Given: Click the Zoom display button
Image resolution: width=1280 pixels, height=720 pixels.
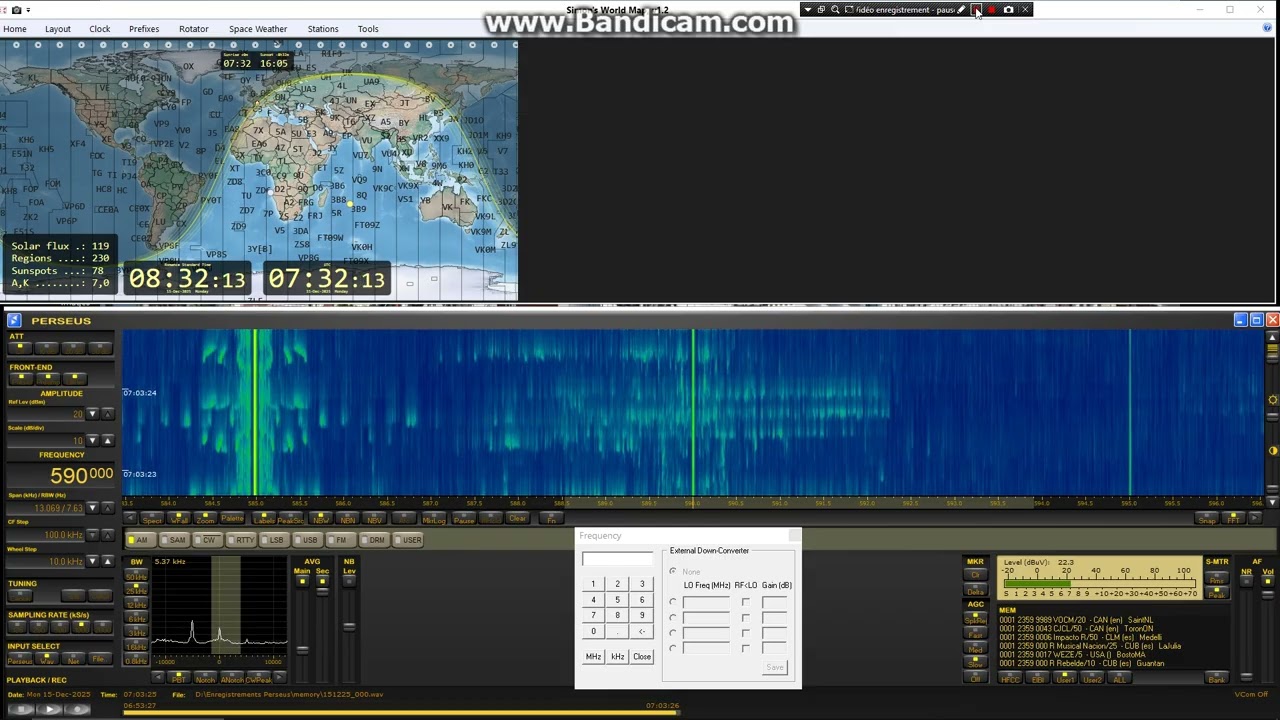Looking at the screenshot, I should point(205,518).
